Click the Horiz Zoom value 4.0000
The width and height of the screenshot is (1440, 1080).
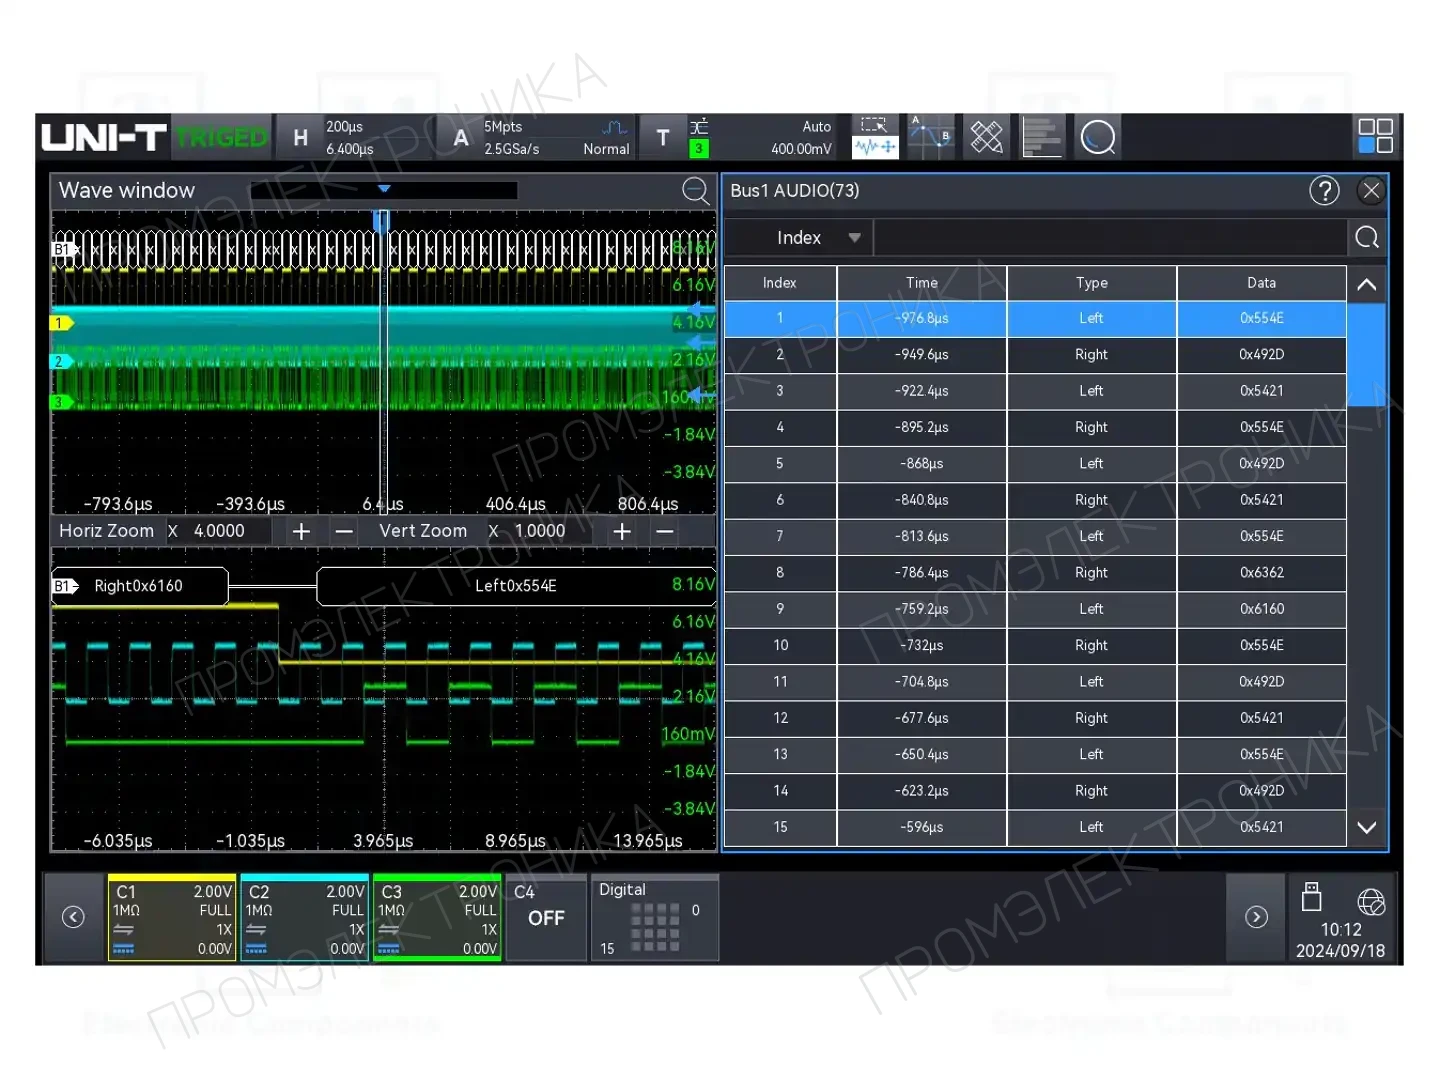point(219,531)
